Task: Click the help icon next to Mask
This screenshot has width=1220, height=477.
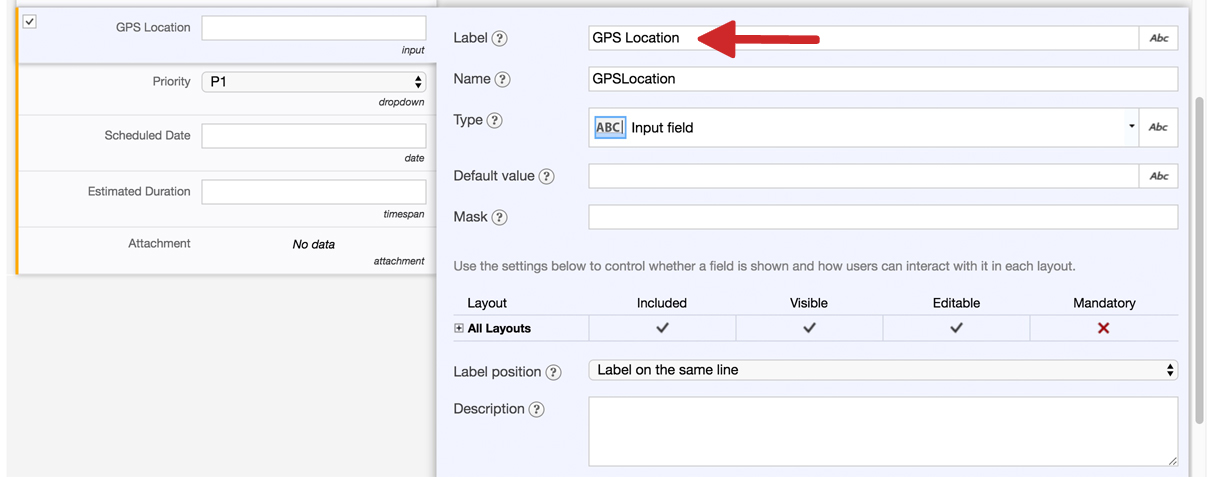Action: tap(499, 218)
